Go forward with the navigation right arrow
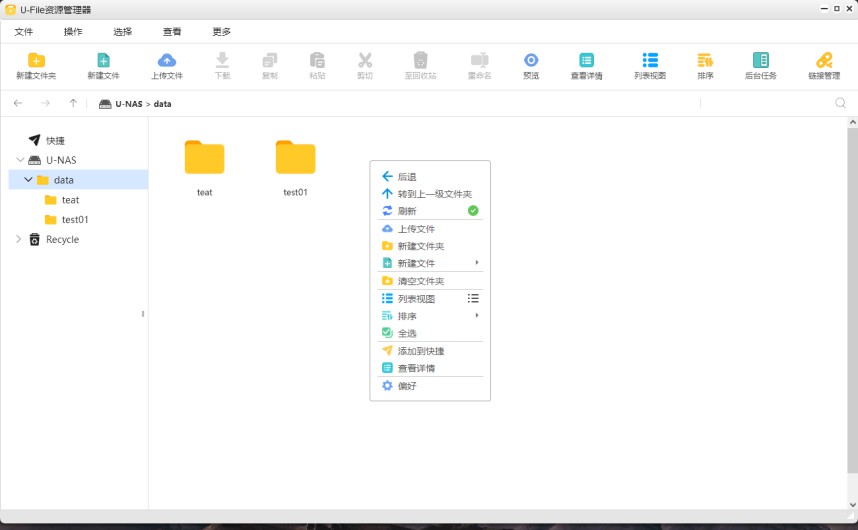The image size is (858, 530). coord(45,103)
